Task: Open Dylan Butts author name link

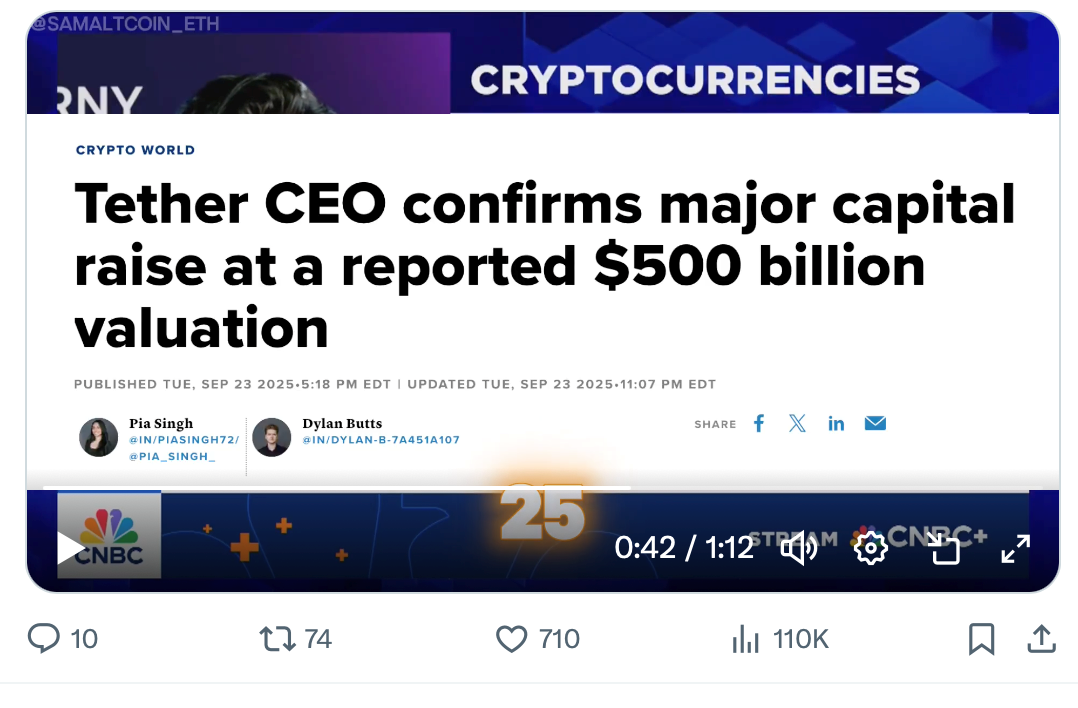Action: pyautogui.click(x=342, y=423)
